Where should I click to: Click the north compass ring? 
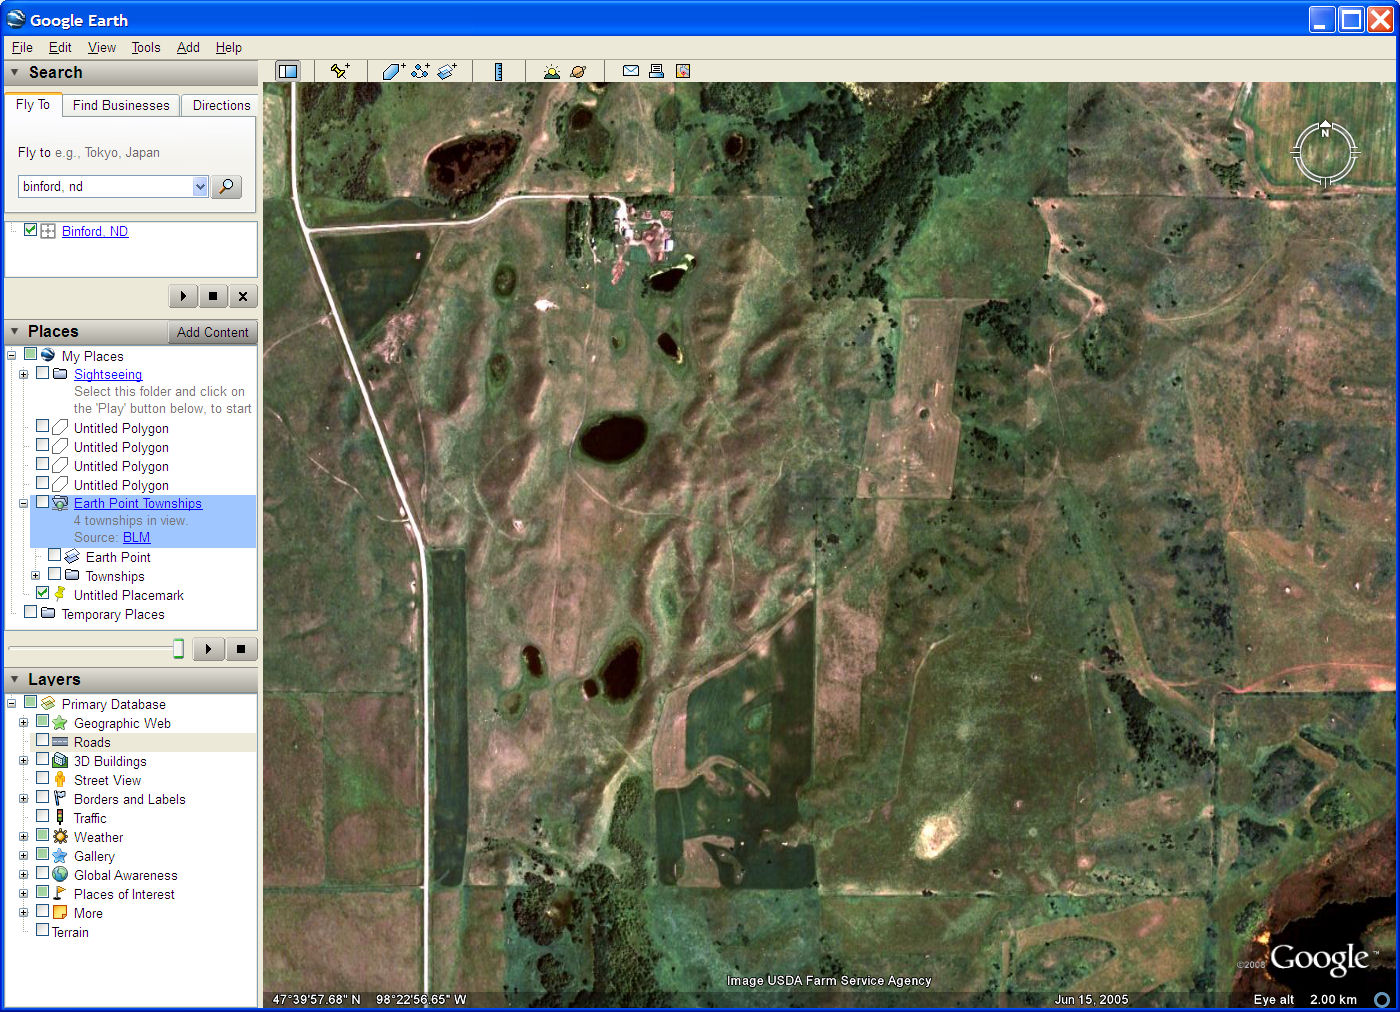1325,153
